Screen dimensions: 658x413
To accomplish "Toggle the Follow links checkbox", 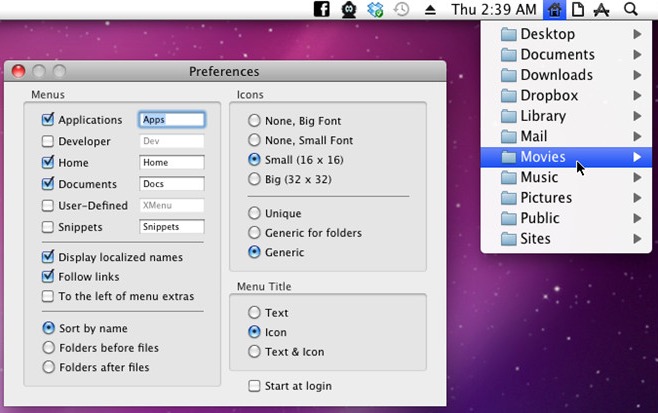I will [x=48, y=277].
